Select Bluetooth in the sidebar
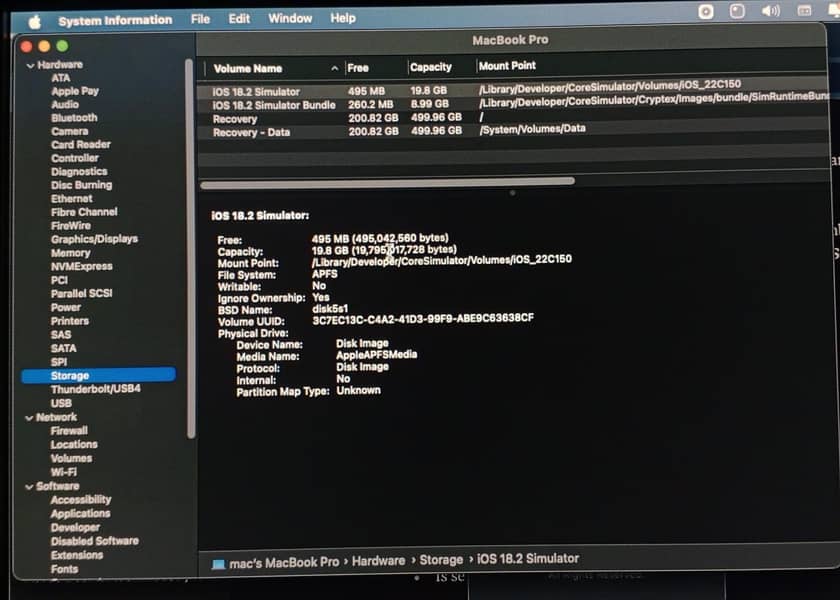Image resolution: width=840 pixels, height=600 pixels. coord(74,118)
